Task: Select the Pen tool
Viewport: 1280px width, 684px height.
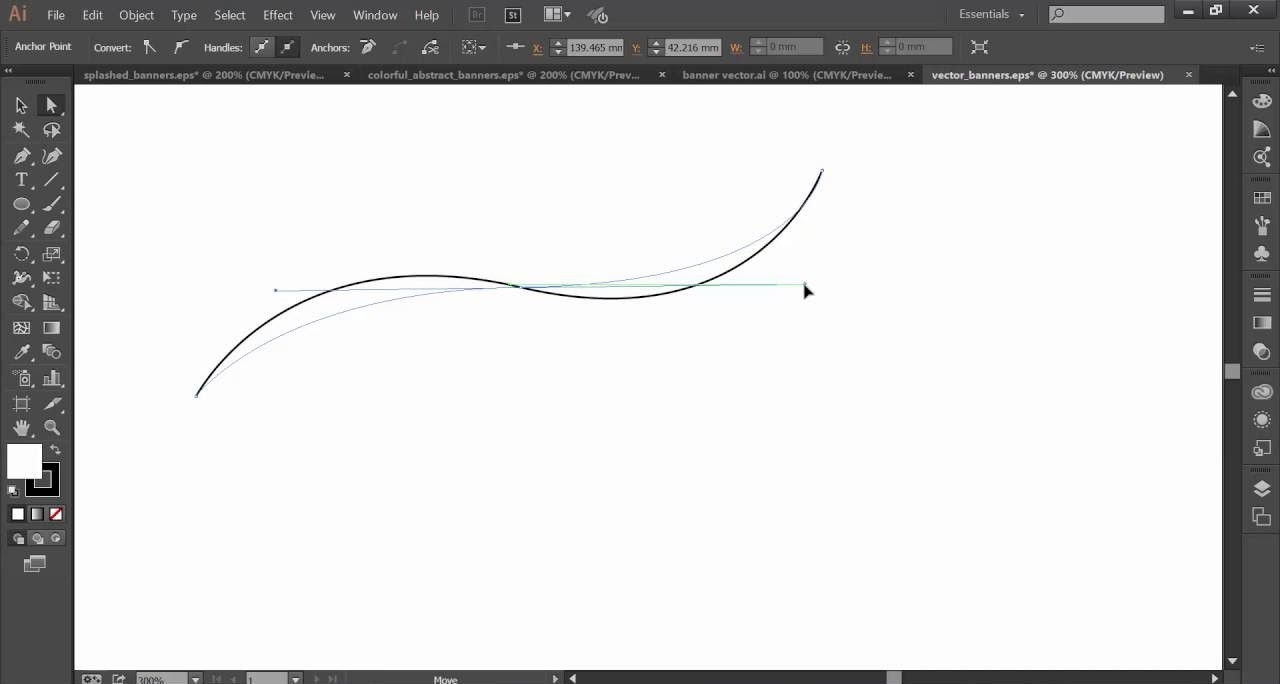Action: (x=21, y=155)
